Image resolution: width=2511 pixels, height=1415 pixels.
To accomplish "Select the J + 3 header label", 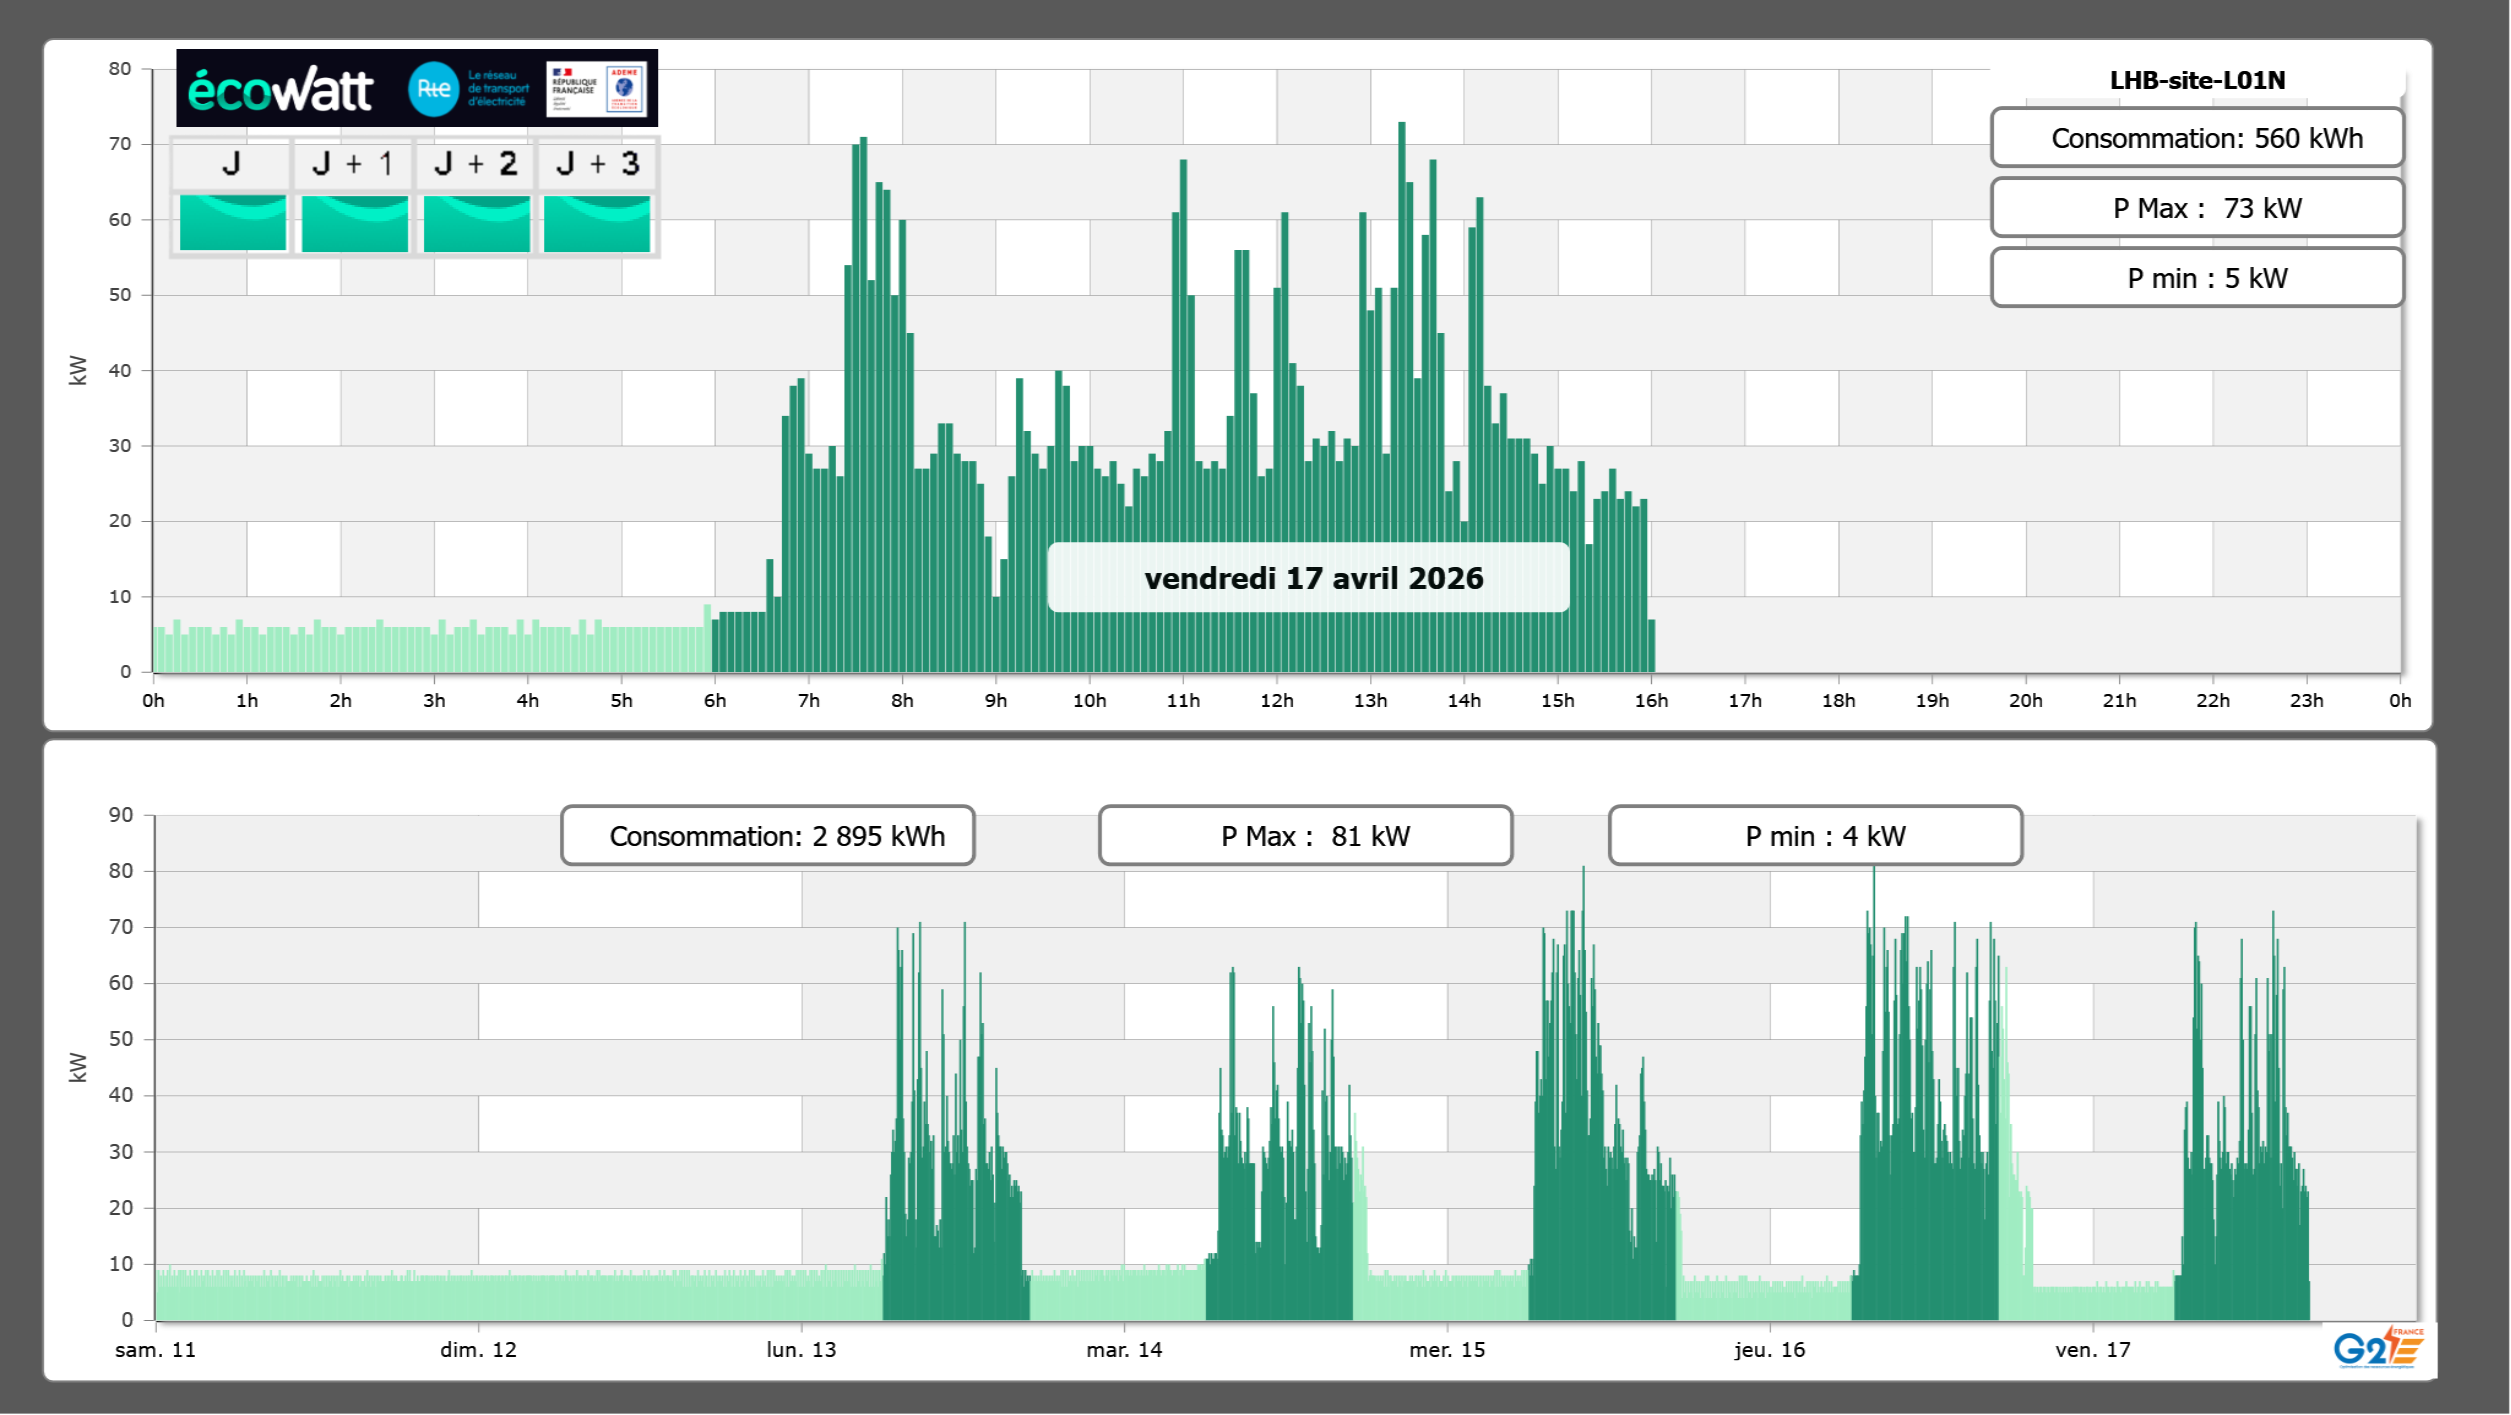I will coord(597,163).
